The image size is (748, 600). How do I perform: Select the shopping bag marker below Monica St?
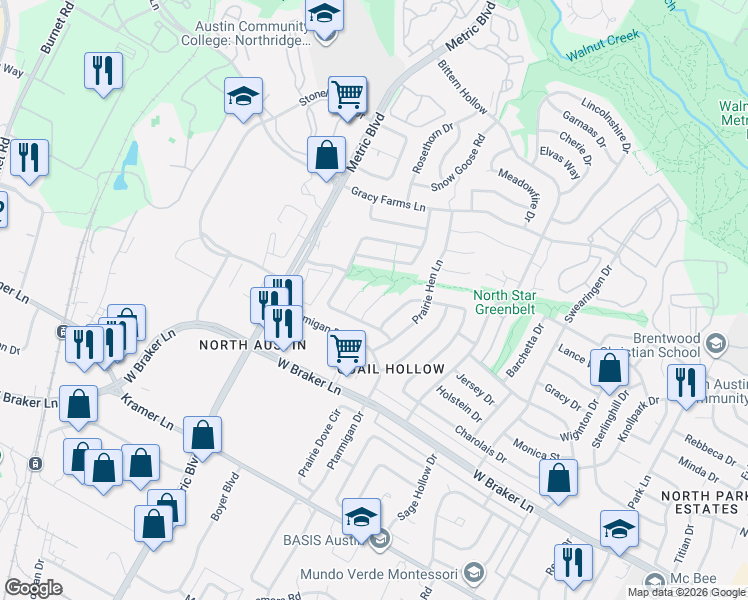coord(558,482)
